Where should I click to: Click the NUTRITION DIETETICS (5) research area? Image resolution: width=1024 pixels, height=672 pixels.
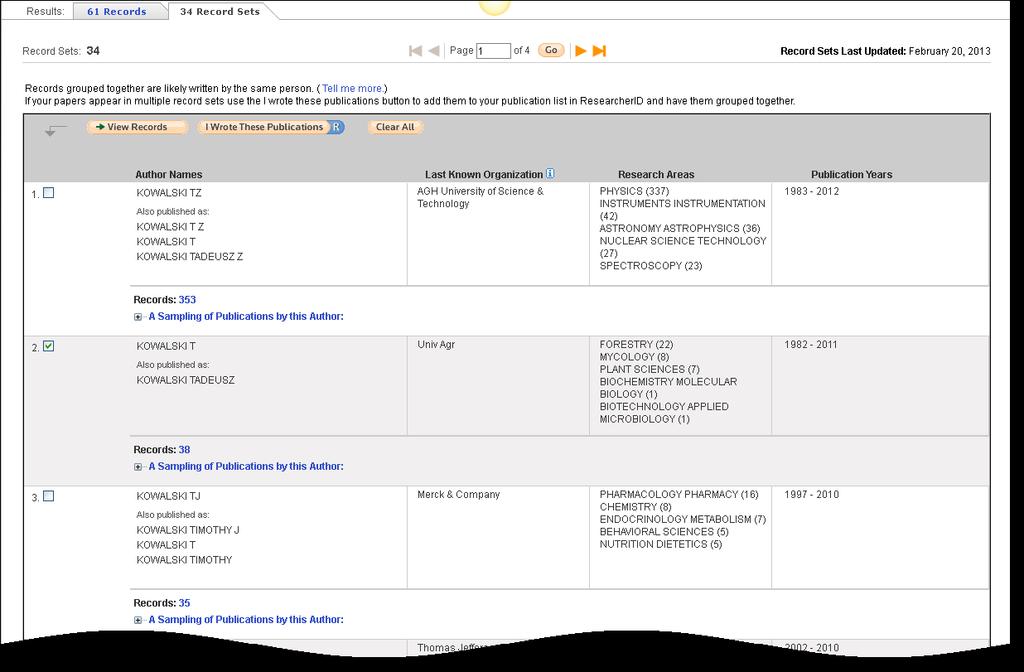[661, 544]
